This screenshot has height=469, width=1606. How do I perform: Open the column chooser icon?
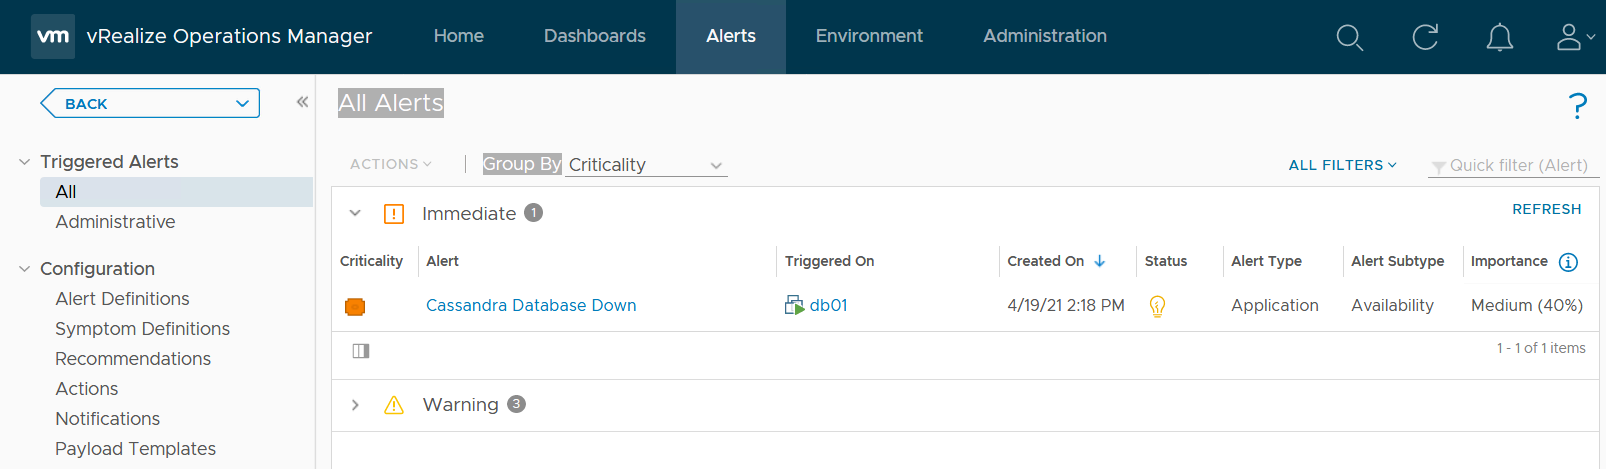click(361, 351)
